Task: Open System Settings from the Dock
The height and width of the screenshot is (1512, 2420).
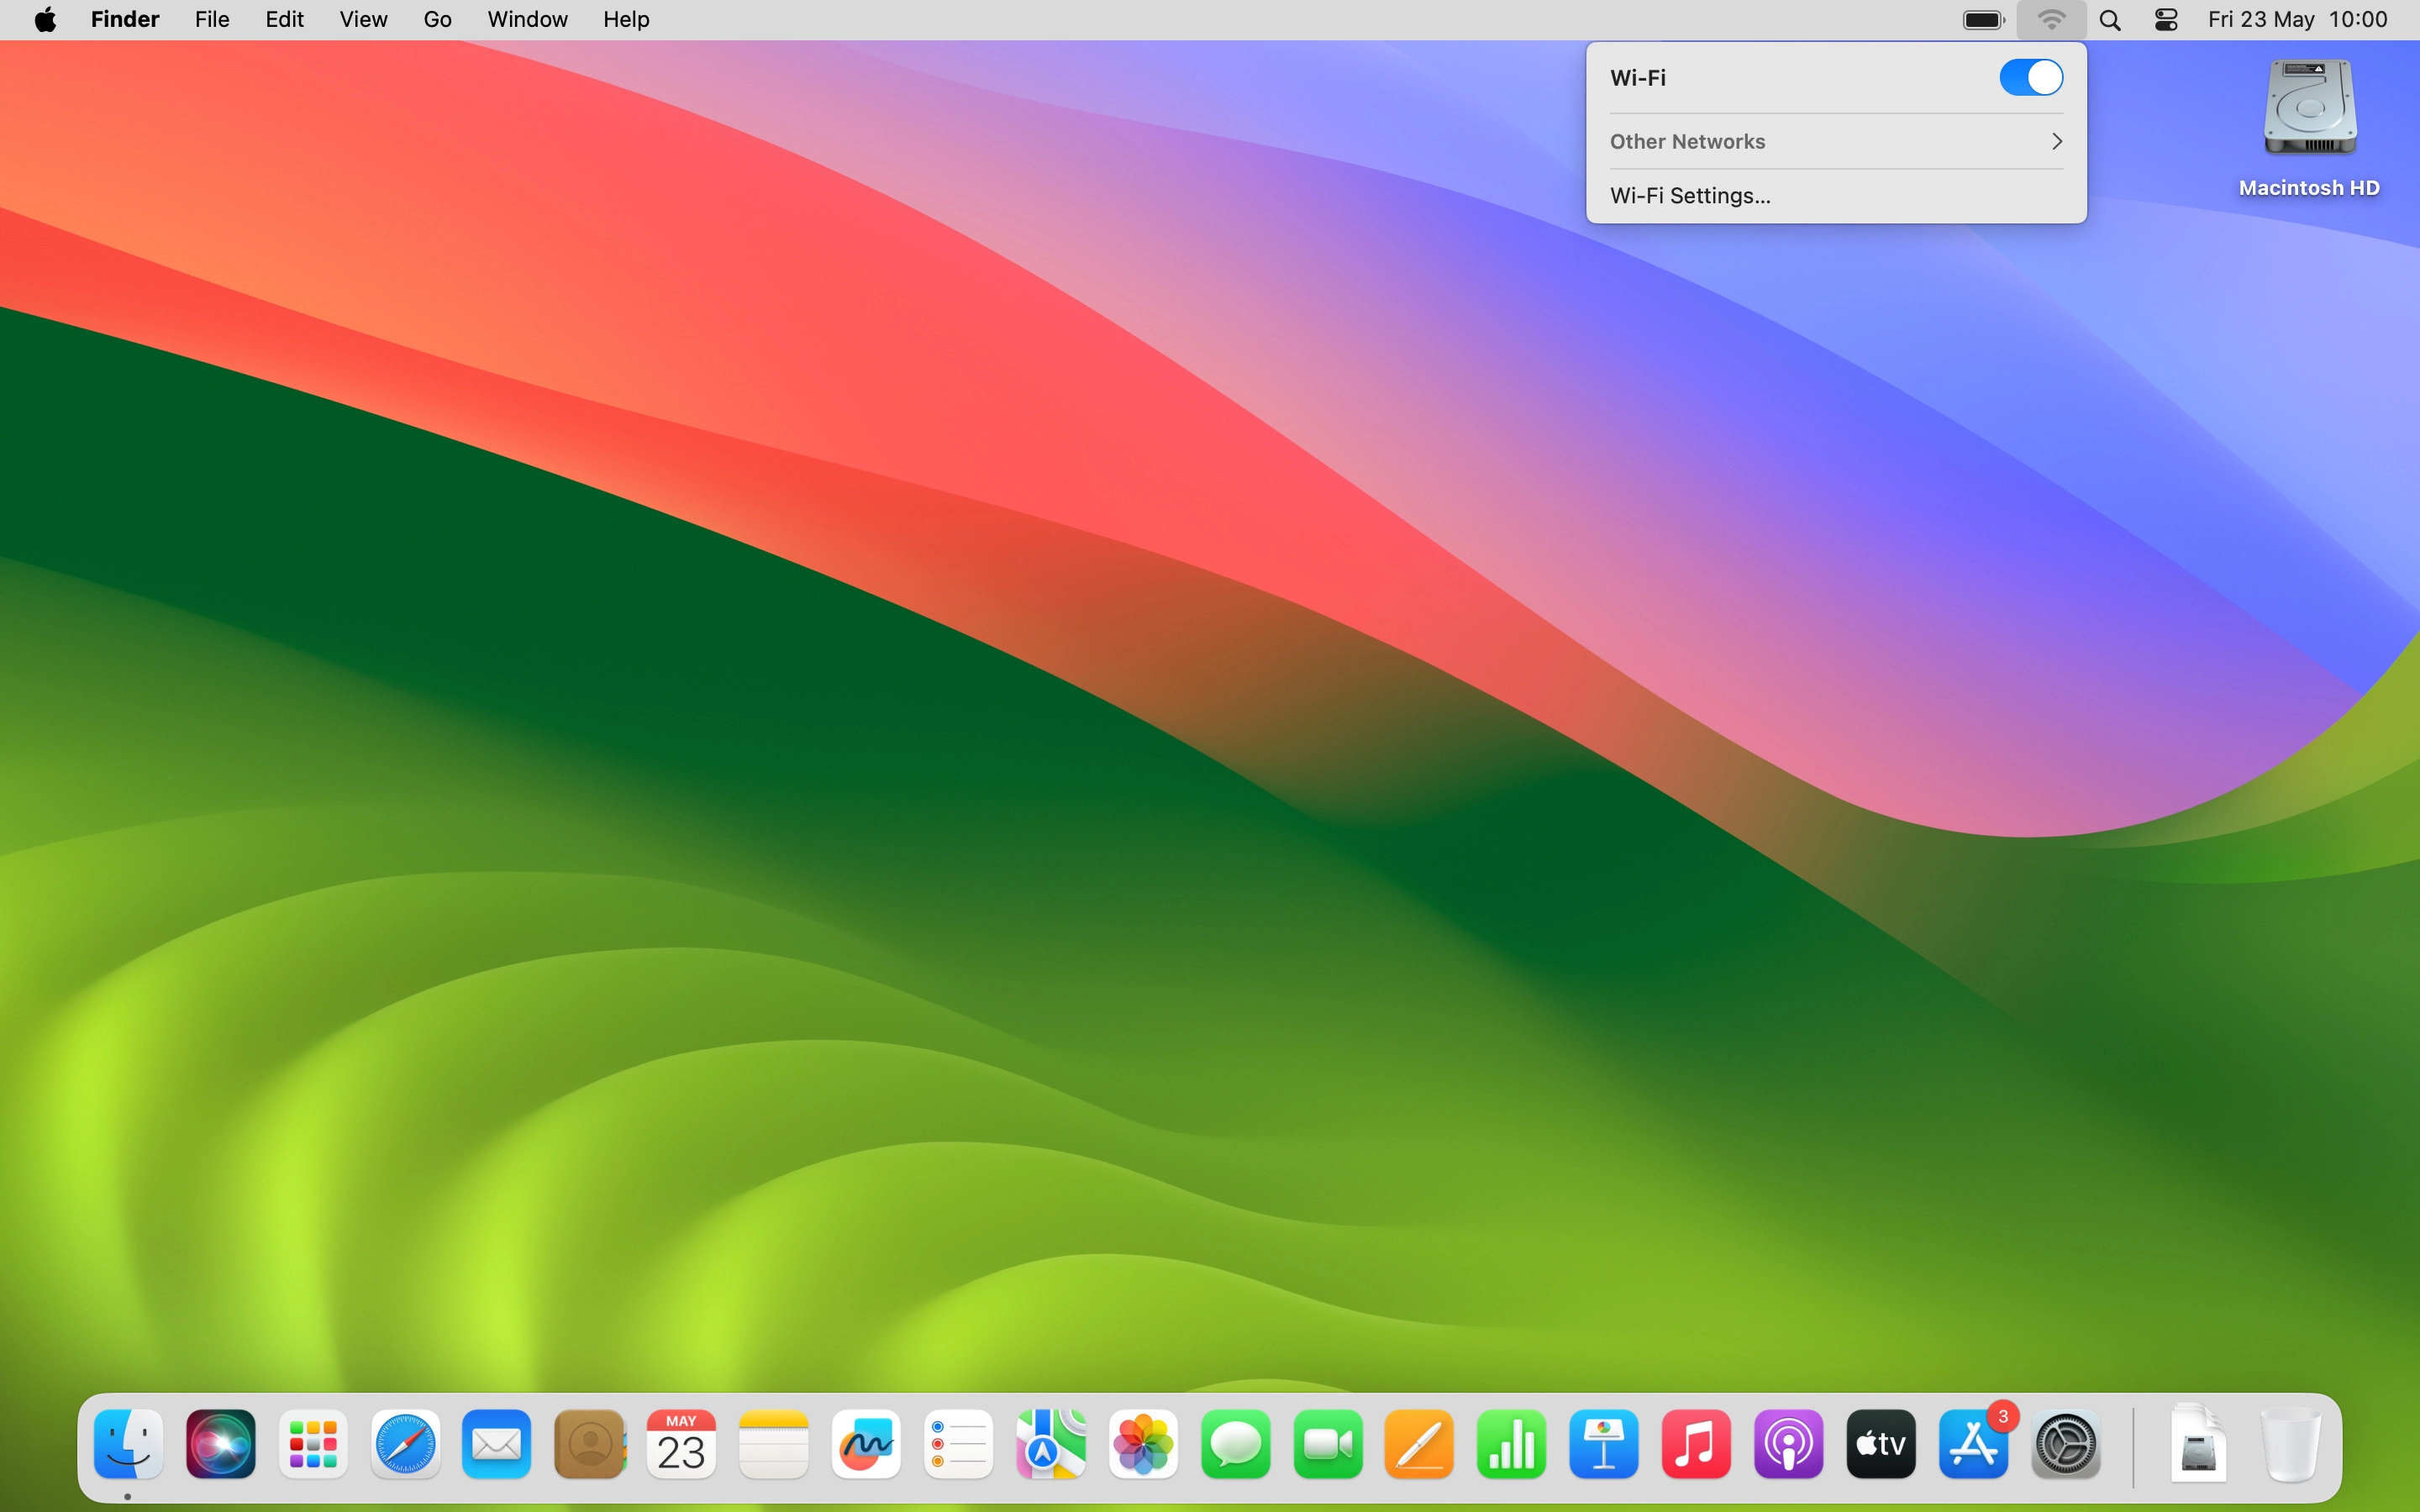Action: coord(2065,1444)
